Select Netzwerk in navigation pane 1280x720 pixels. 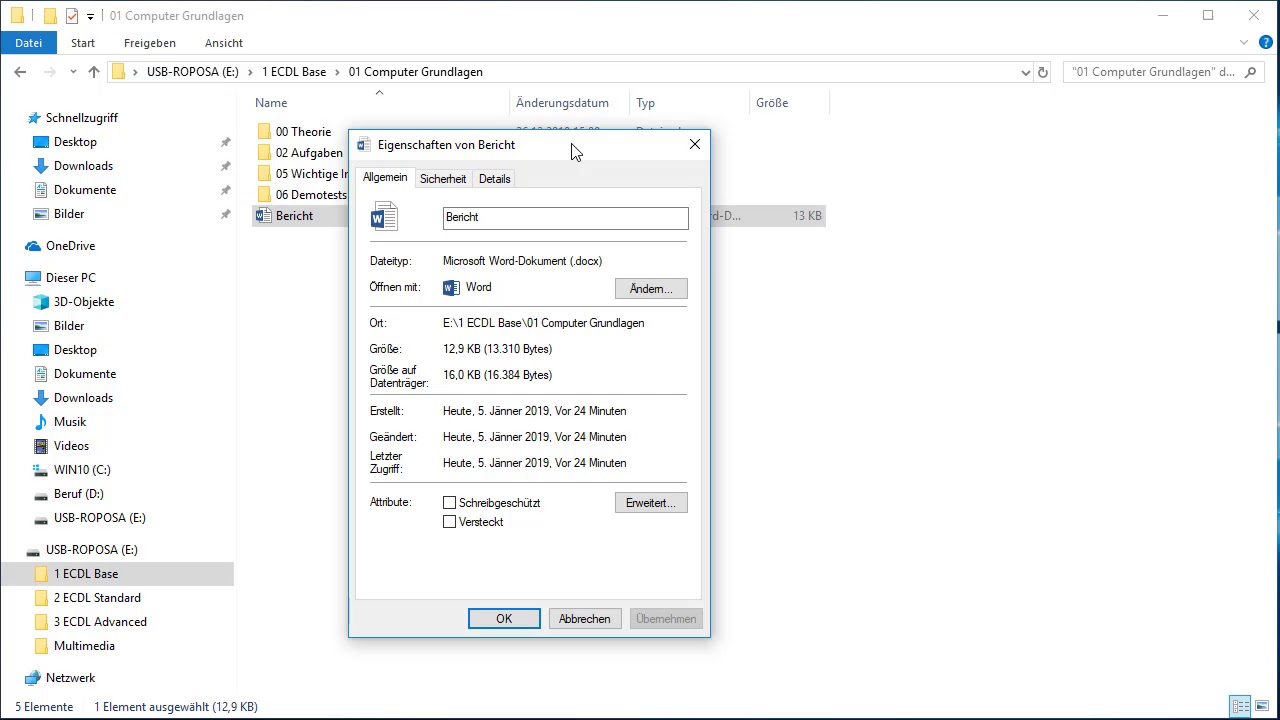tap(70, 678)
